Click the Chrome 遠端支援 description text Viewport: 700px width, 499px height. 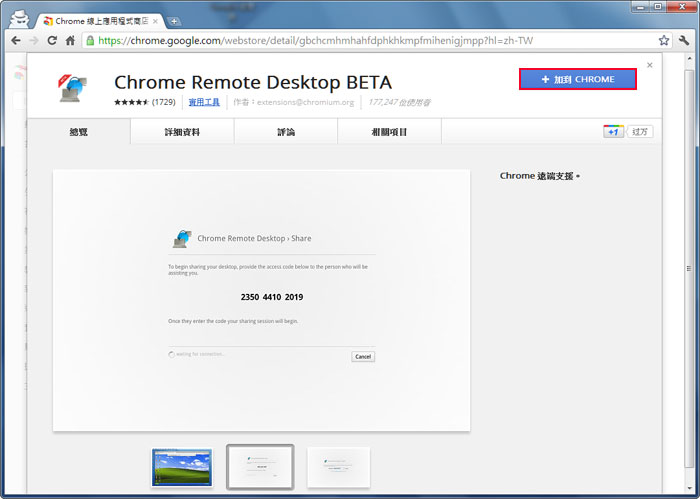pos(540,176)
